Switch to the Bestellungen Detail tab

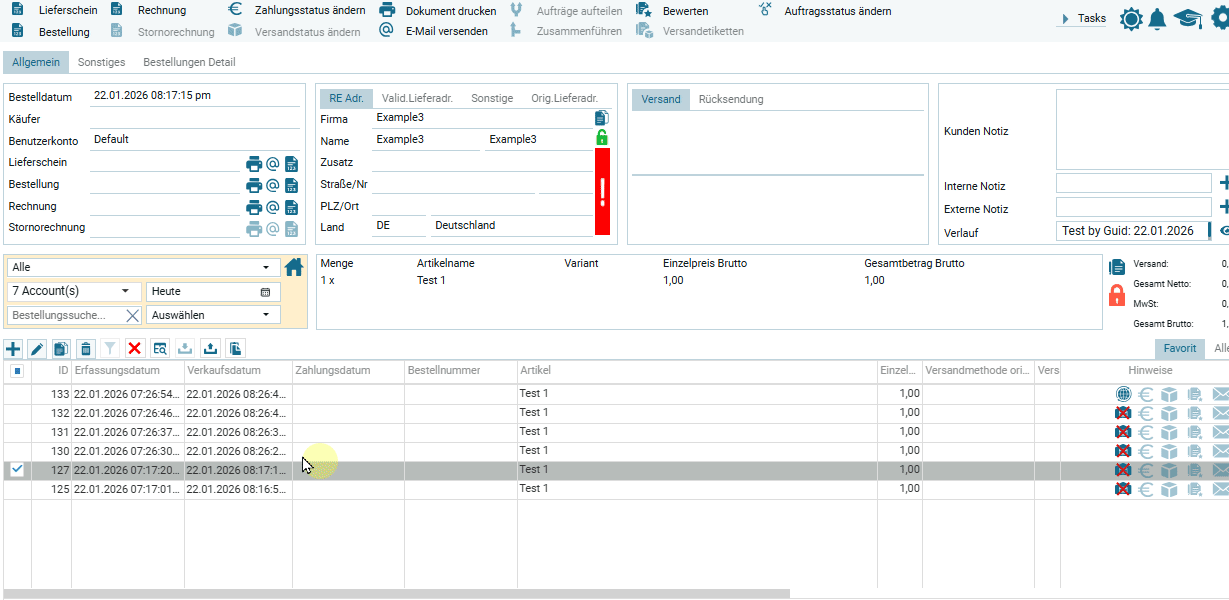(x=189, y=62)
